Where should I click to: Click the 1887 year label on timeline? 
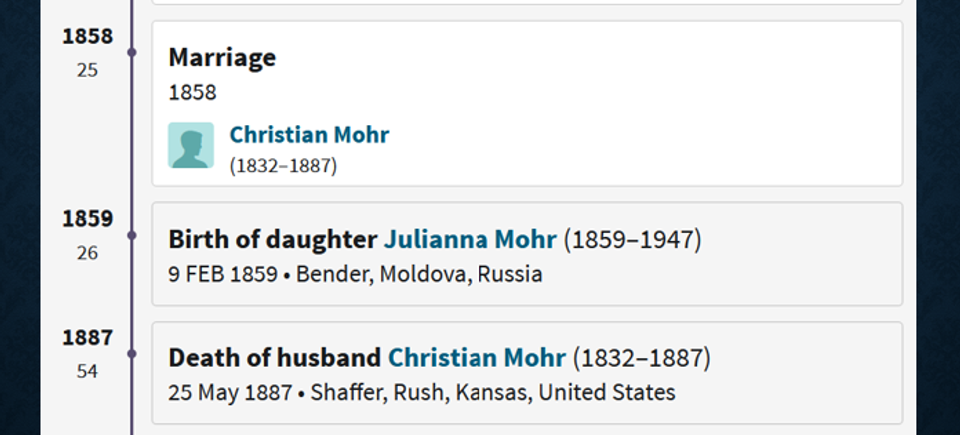point(88,338)
